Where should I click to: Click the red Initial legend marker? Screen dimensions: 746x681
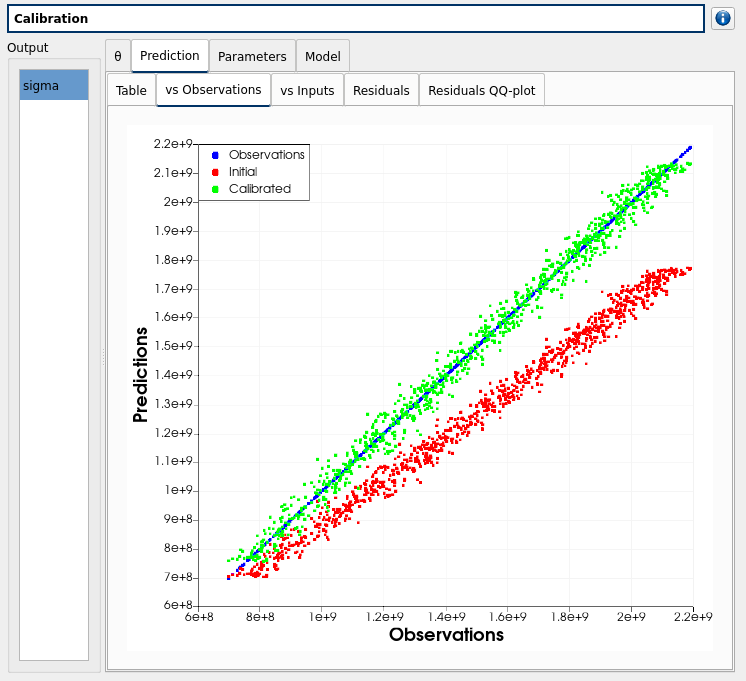point(215,172)
